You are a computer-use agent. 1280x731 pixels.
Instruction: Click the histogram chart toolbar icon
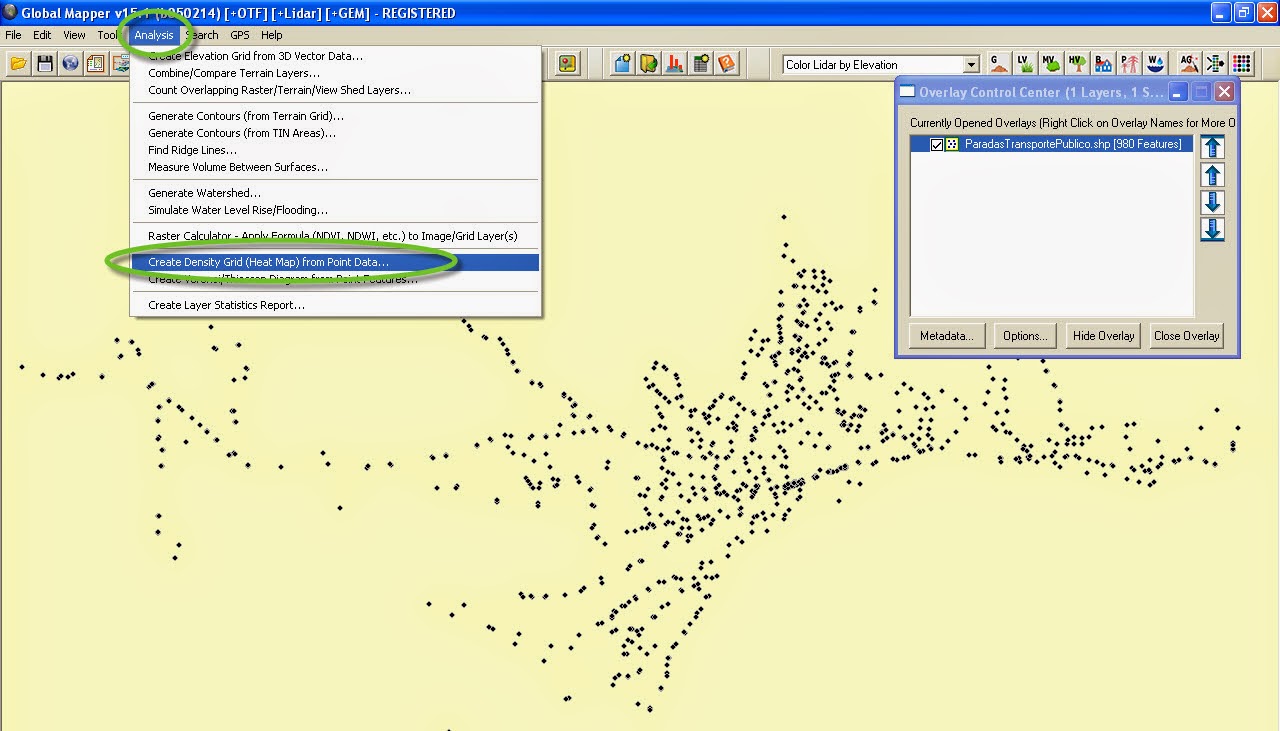[x=673, y=62]
